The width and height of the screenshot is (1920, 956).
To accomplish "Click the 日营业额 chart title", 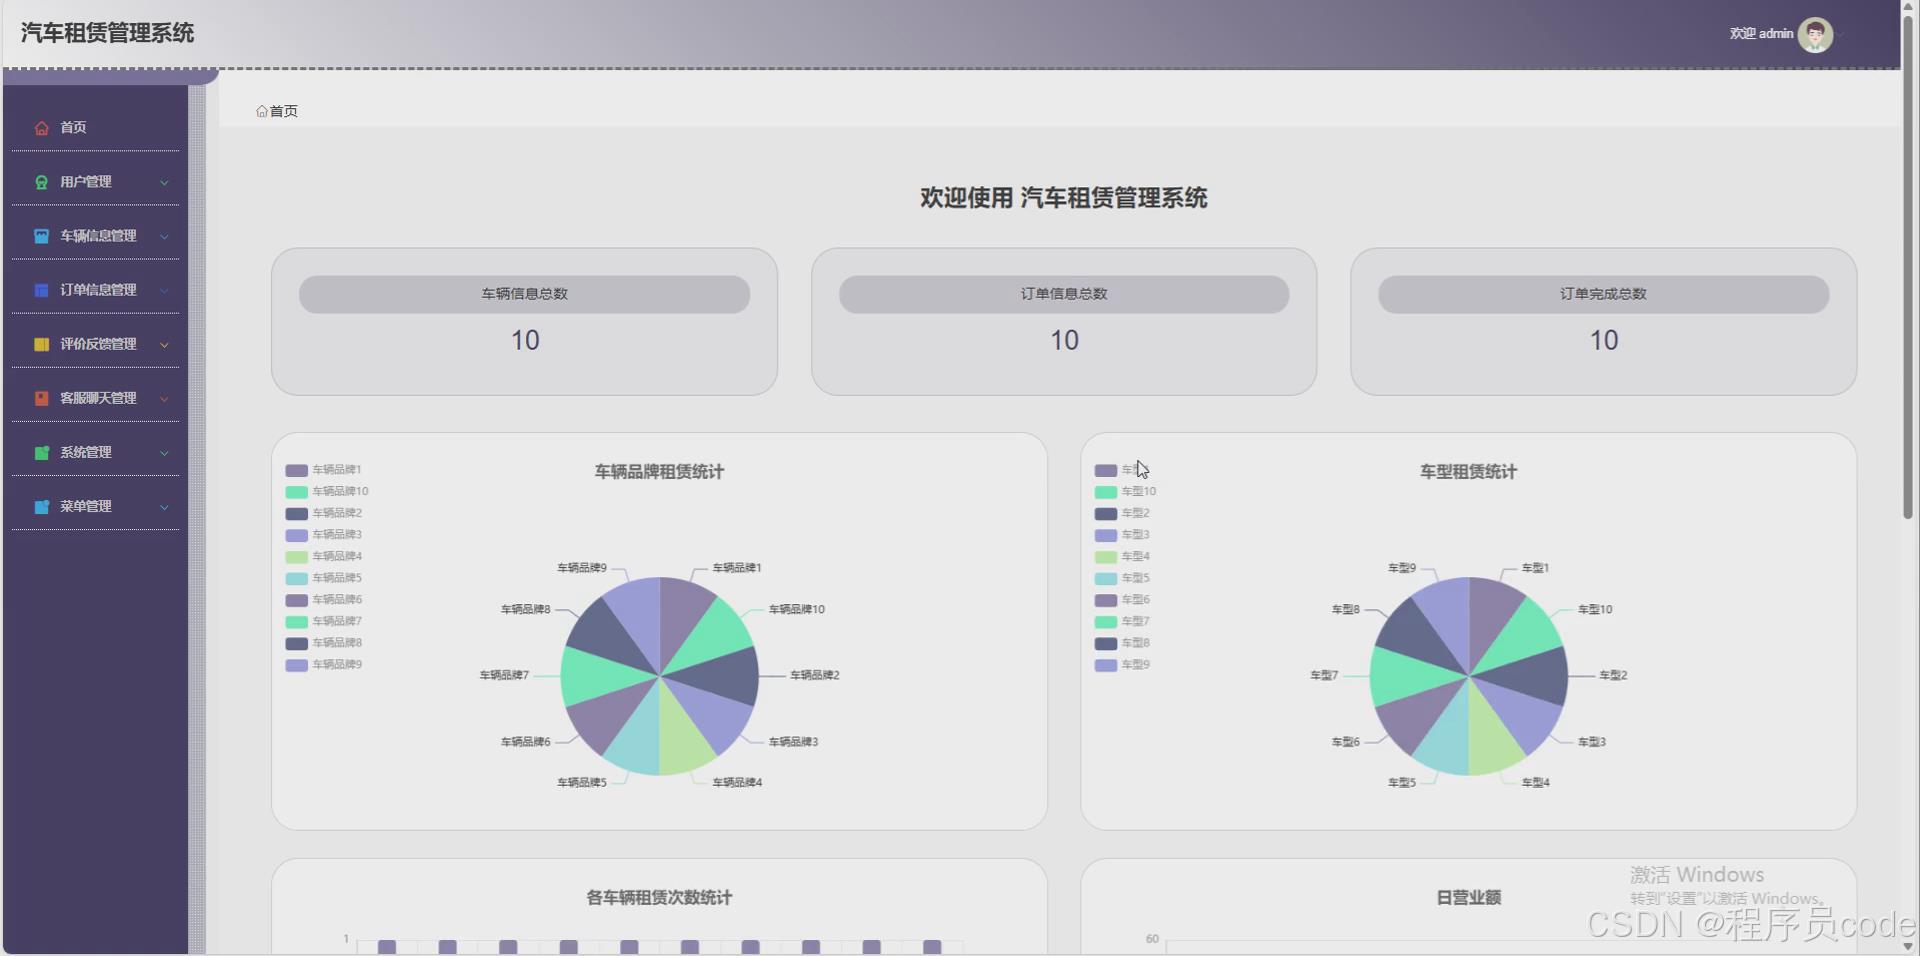I will [x=1468, y=898].
